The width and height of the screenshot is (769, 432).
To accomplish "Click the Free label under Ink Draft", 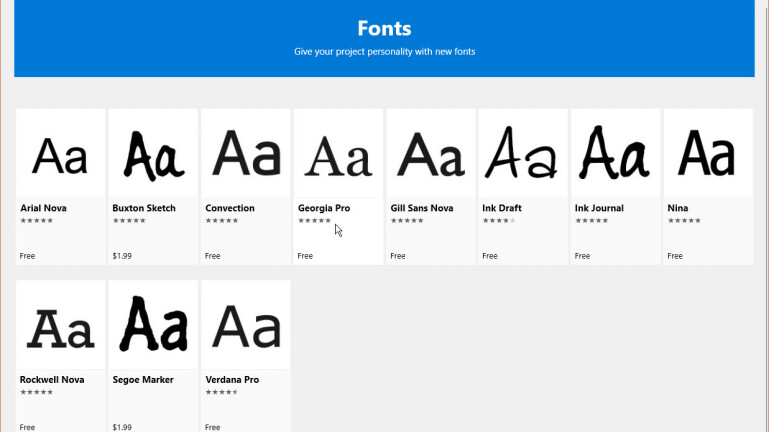I will [x=490, y=256].
